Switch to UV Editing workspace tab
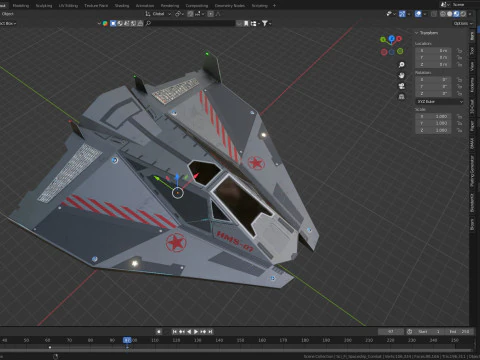This screenshot has height=360, width=480. [68, 6]
